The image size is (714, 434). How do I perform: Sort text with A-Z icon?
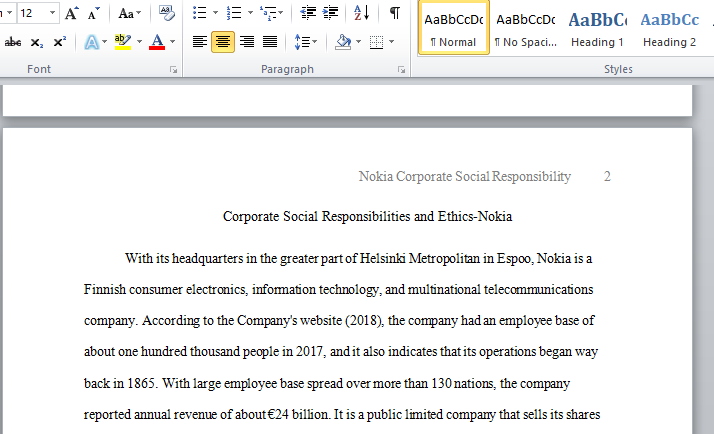(x=362, y=13)
